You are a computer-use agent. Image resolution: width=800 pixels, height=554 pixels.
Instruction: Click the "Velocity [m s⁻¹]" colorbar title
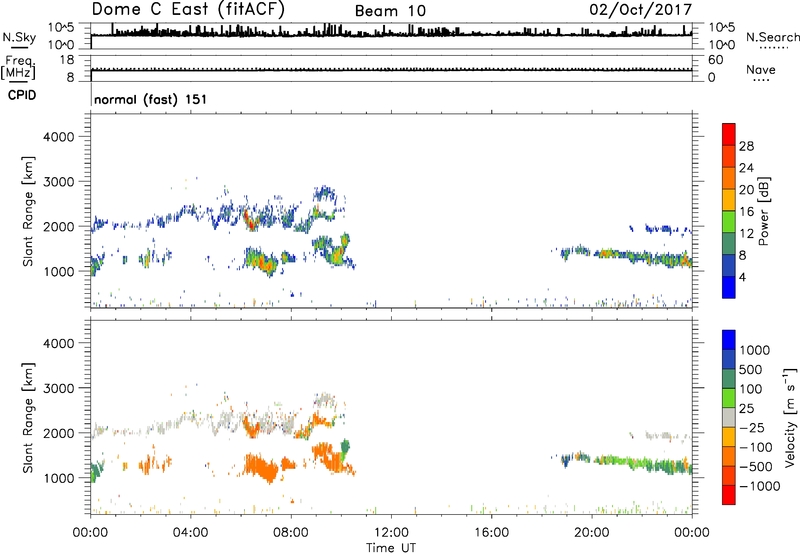coord(790,417)
